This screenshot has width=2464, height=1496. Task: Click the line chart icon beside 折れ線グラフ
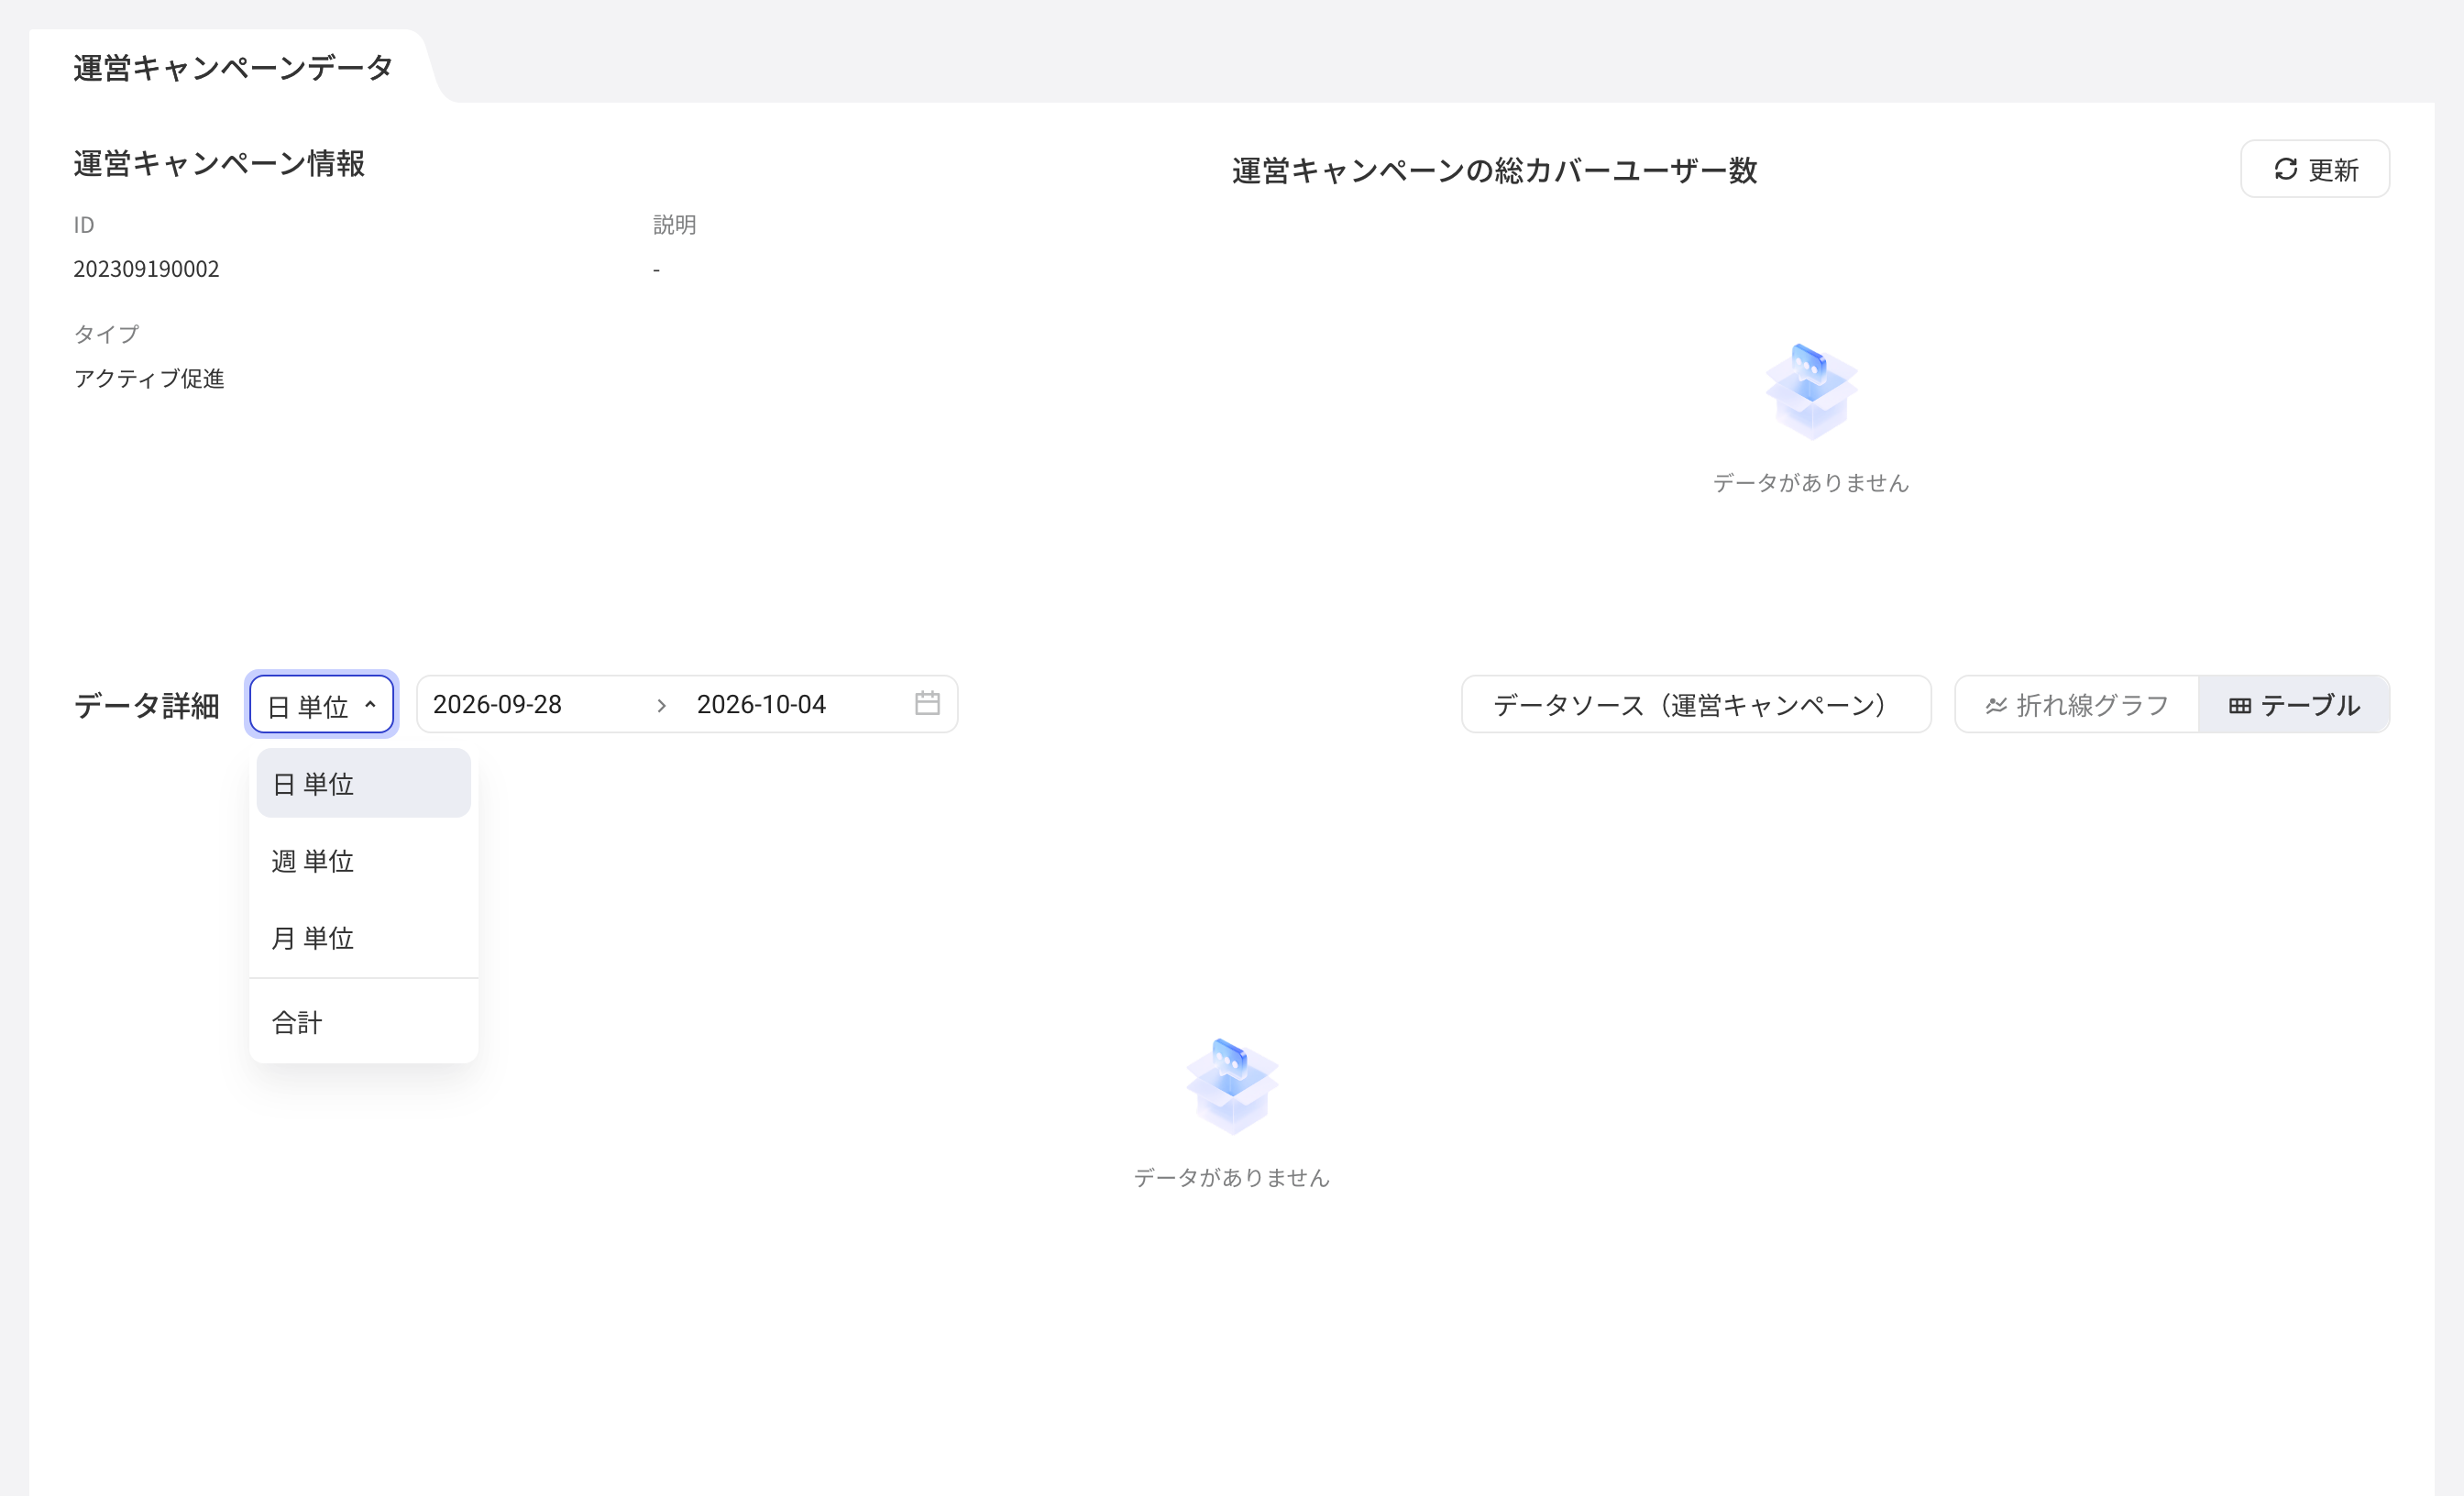1996,705
